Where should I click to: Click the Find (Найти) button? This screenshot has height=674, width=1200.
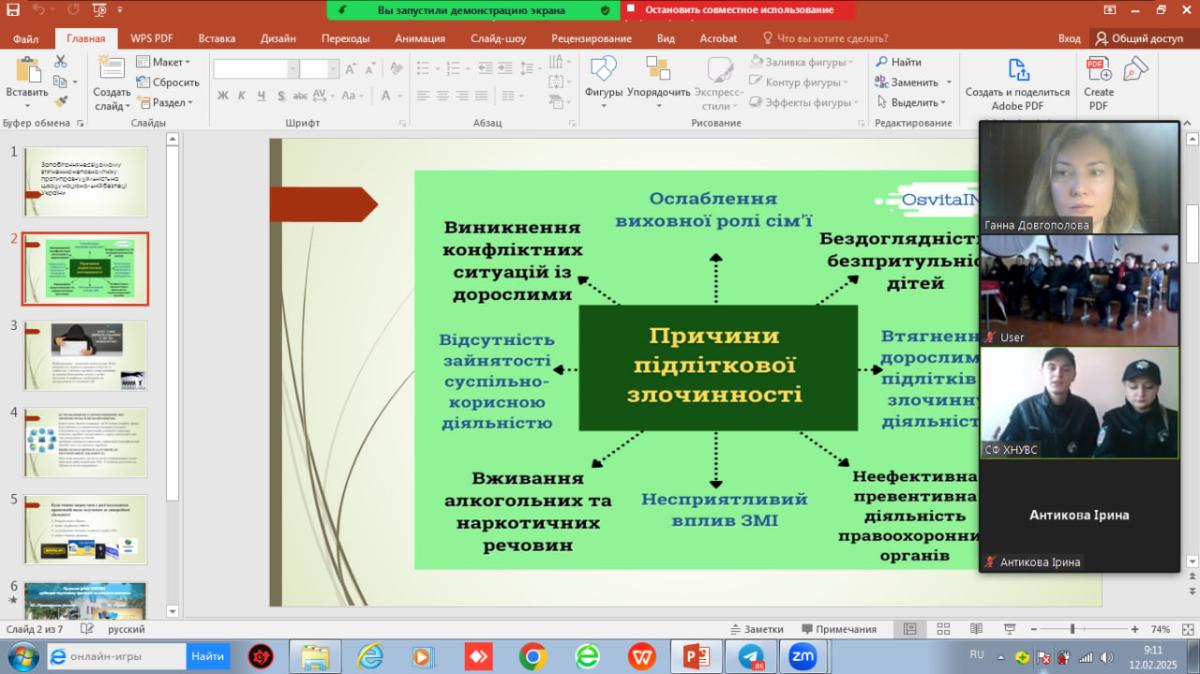coord(899,62)
